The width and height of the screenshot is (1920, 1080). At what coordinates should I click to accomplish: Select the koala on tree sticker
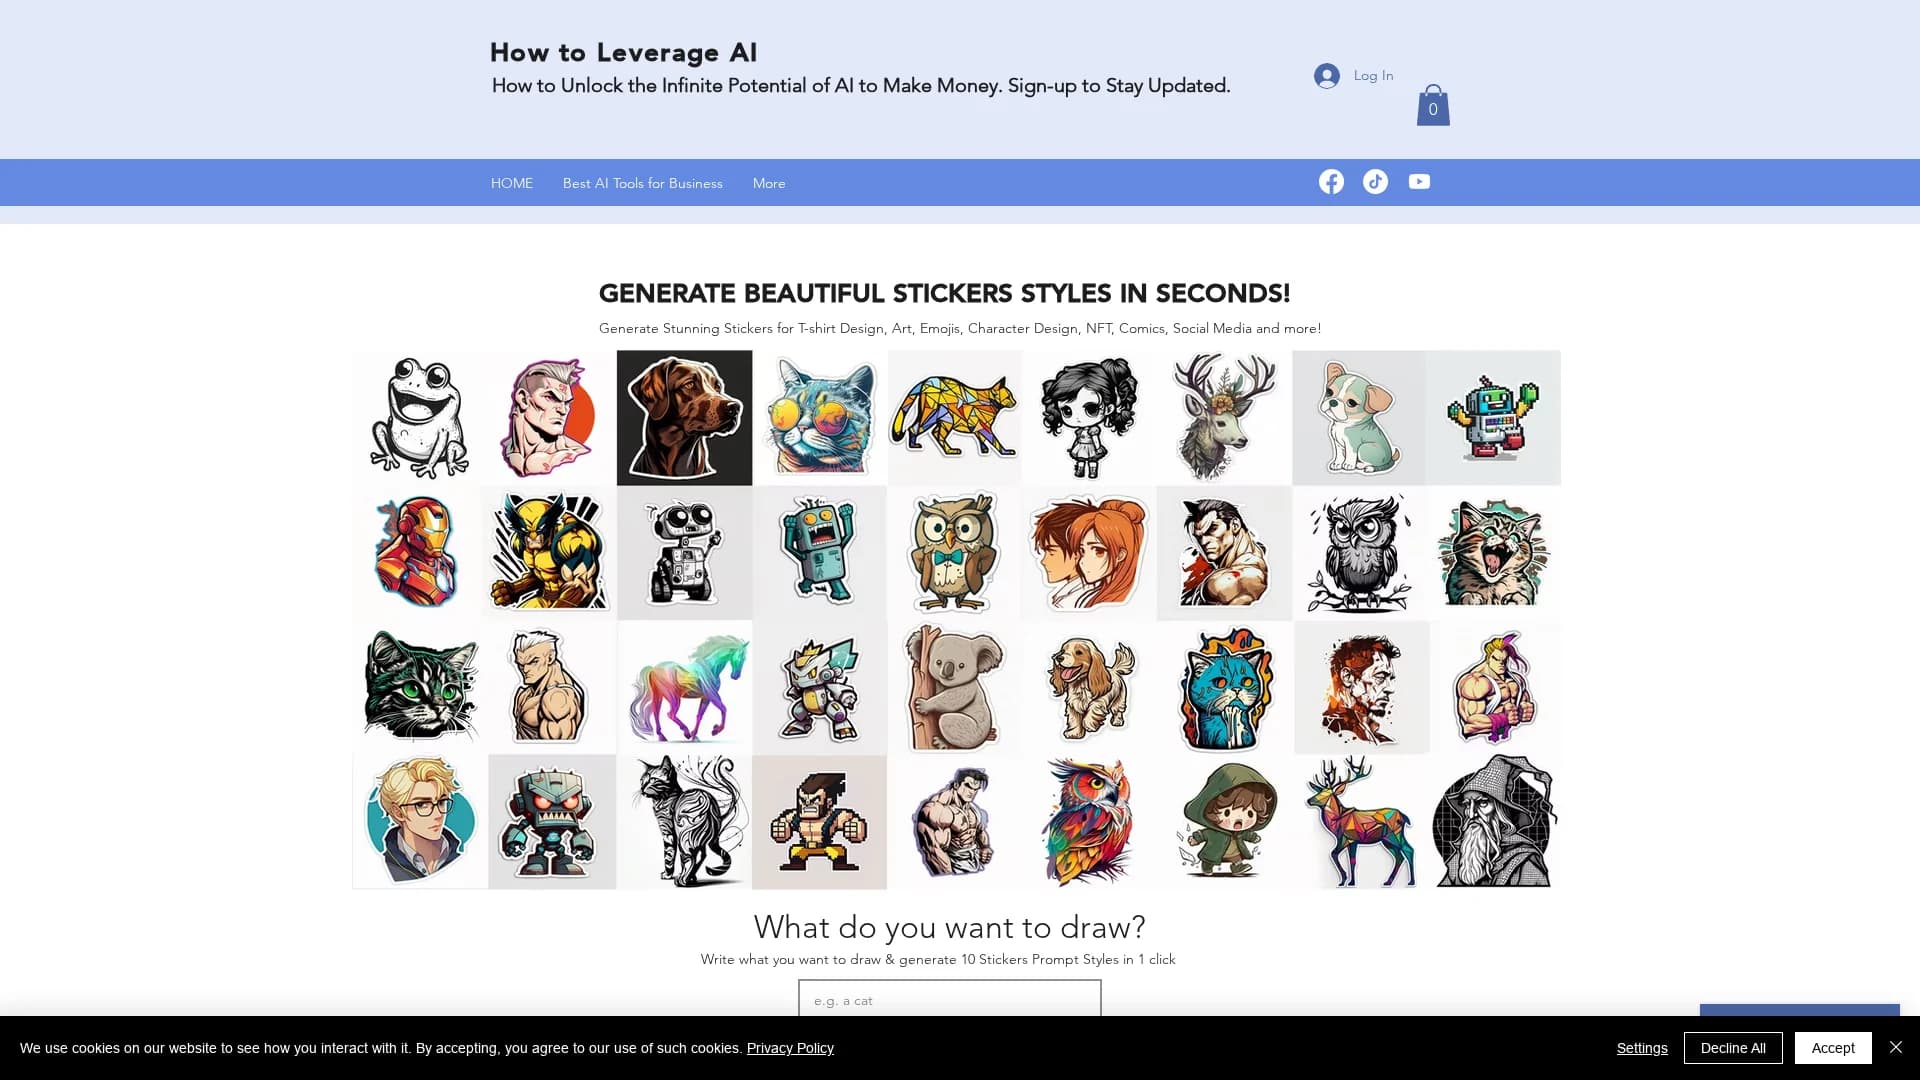tap(954, 687)
